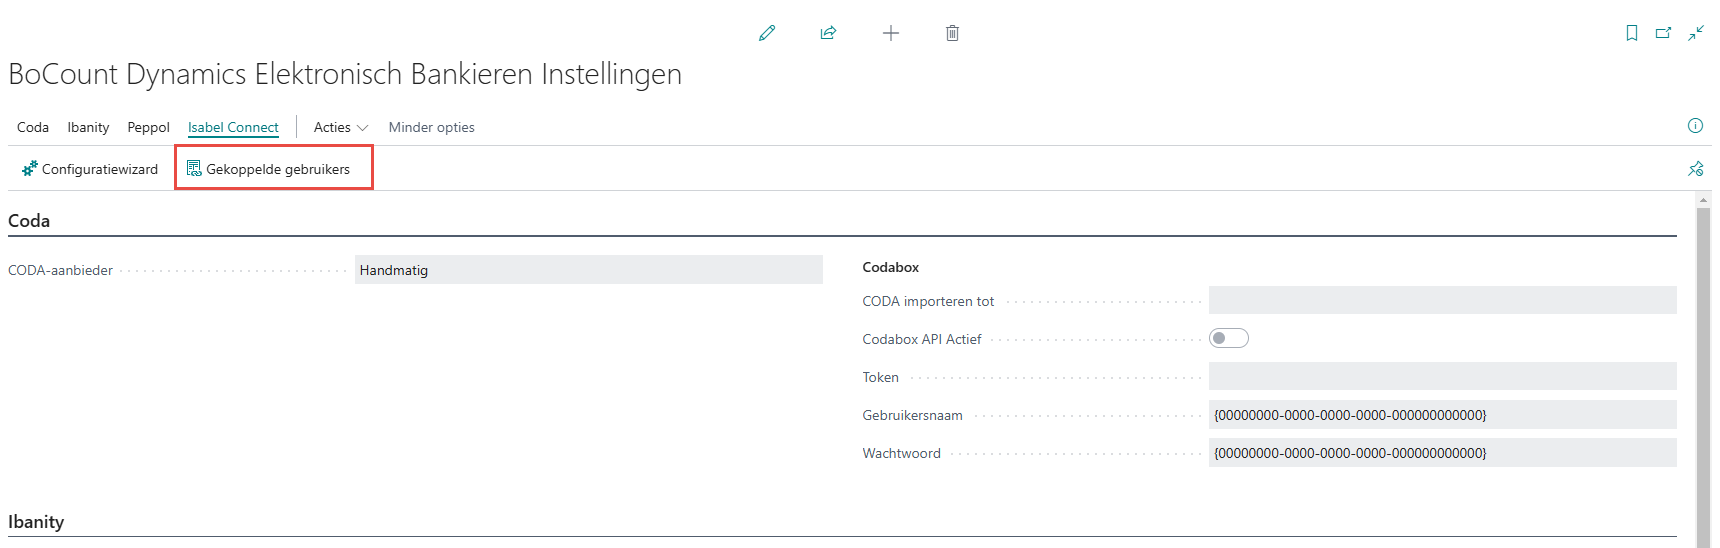Click the Gekoppelde gebruikers button
This screenshot has width=1720, height=548.
tap(269, 169)
